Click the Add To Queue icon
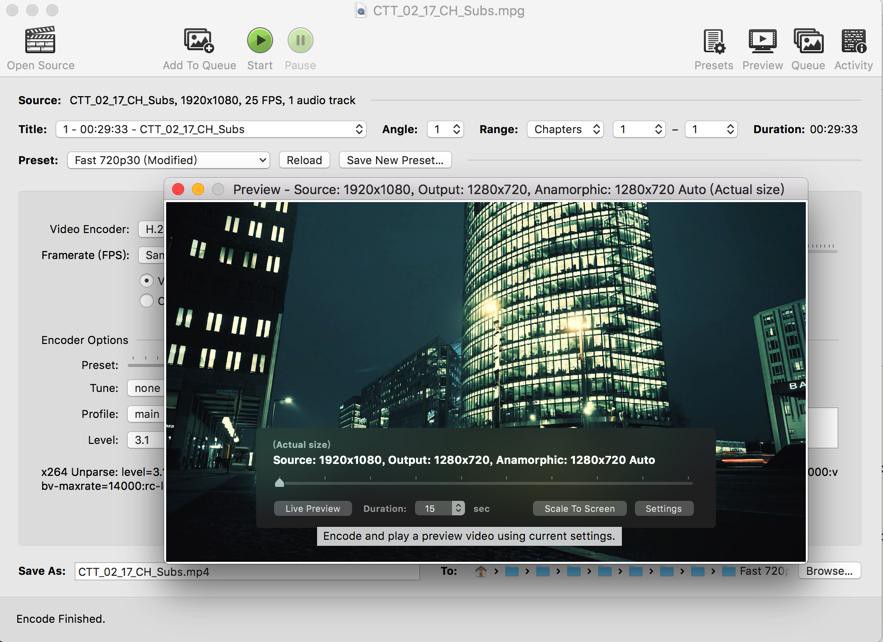The image size is (883, 642). click(x=199, y=40)
